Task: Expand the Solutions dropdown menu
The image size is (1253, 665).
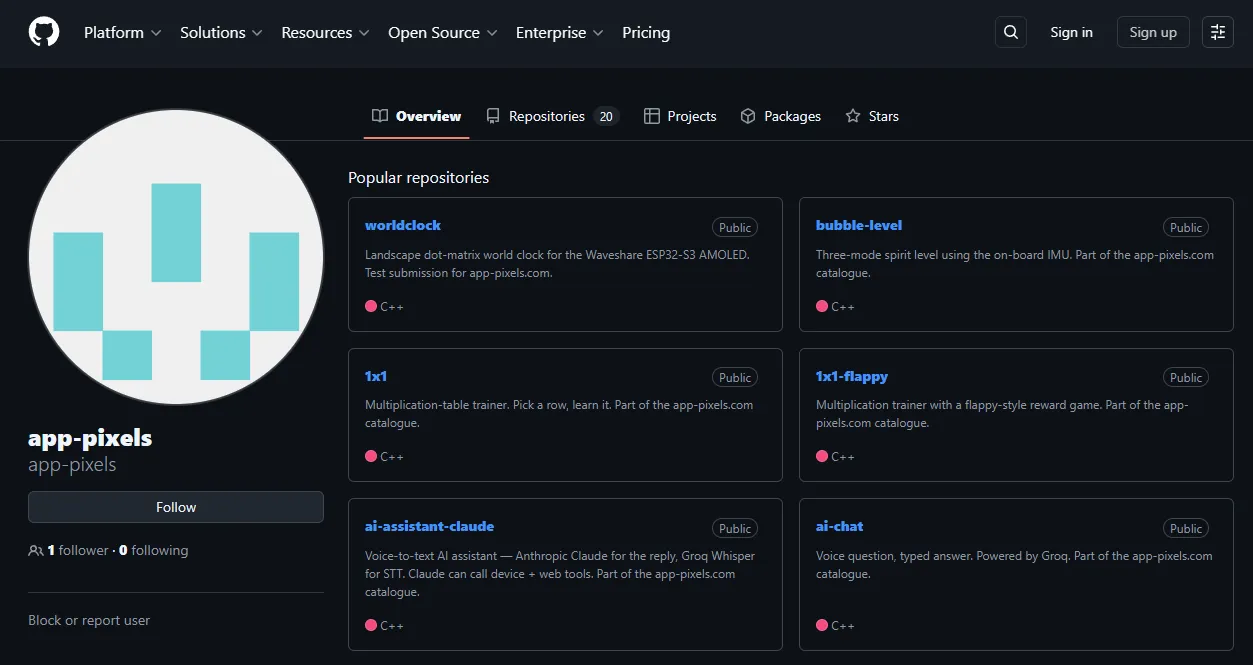Action: (x=221, y=32)
